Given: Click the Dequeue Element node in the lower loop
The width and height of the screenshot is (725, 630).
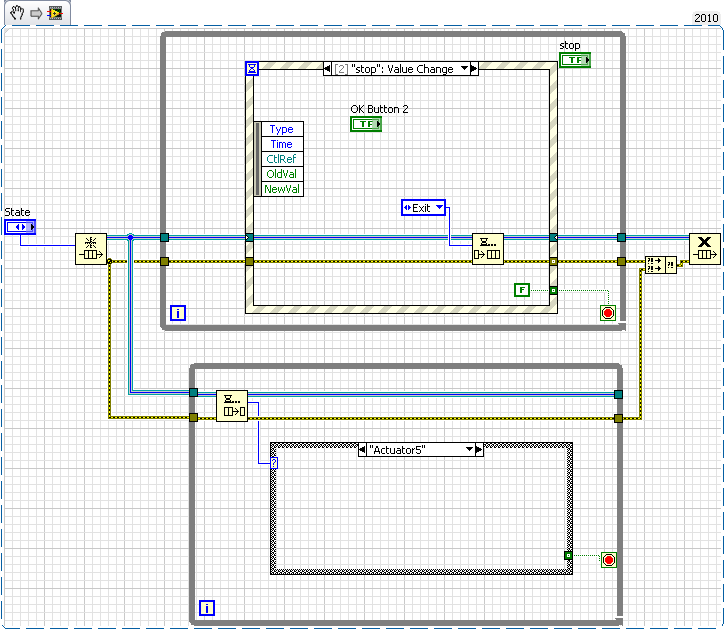Looking at the screenshot, I should [x=232, y=406].
